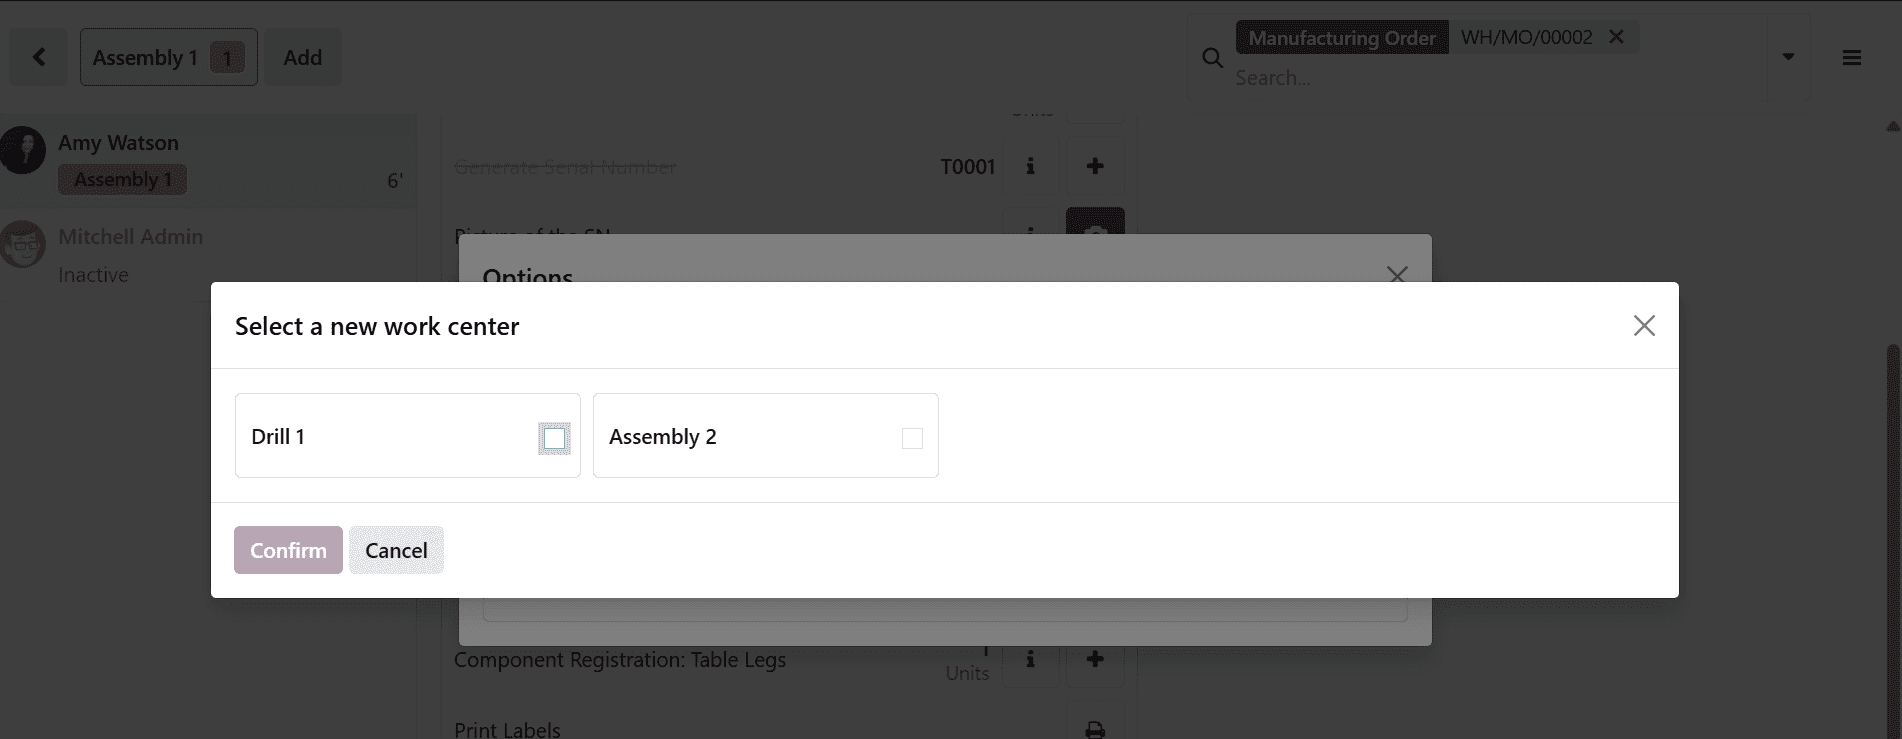Open the hamburger menu icon

click(1851, 57)
